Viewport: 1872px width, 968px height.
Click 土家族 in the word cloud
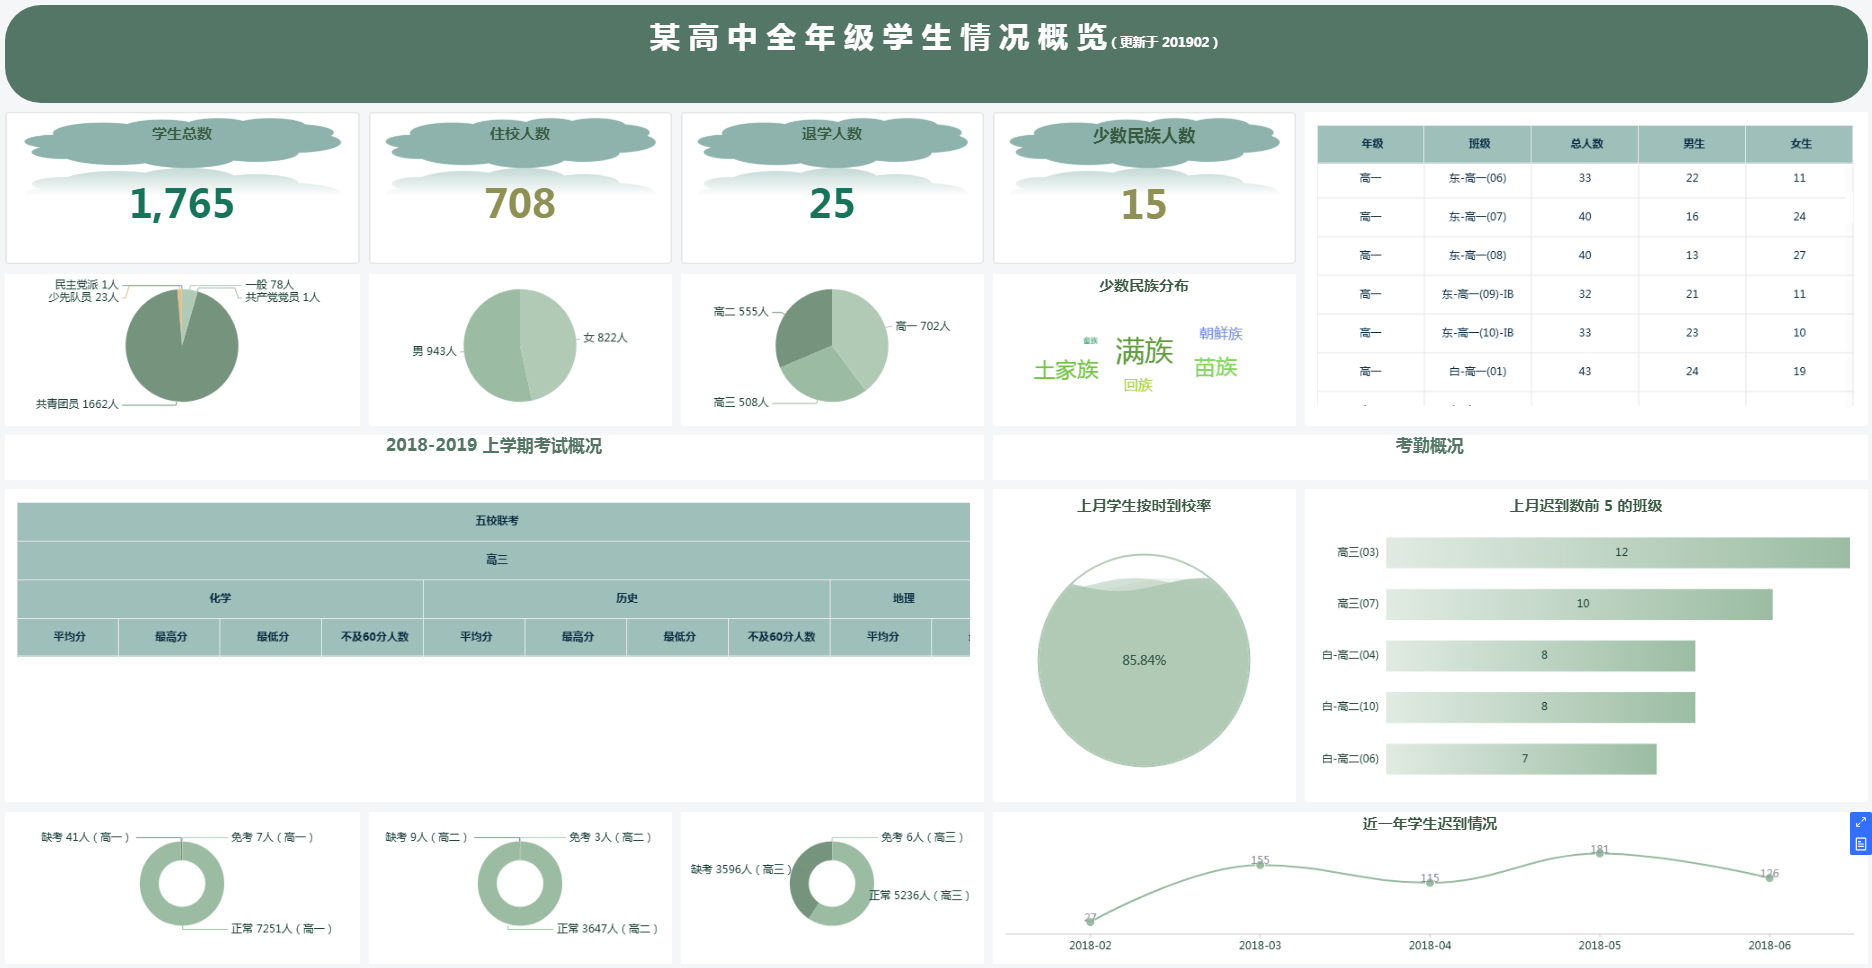pos(1066,370)
